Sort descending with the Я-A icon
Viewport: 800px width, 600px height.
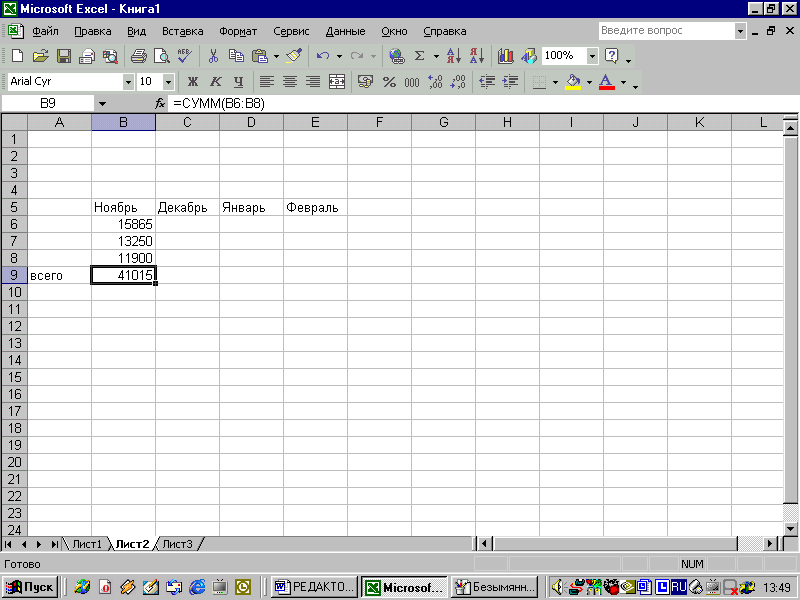(x=477, y=56)
